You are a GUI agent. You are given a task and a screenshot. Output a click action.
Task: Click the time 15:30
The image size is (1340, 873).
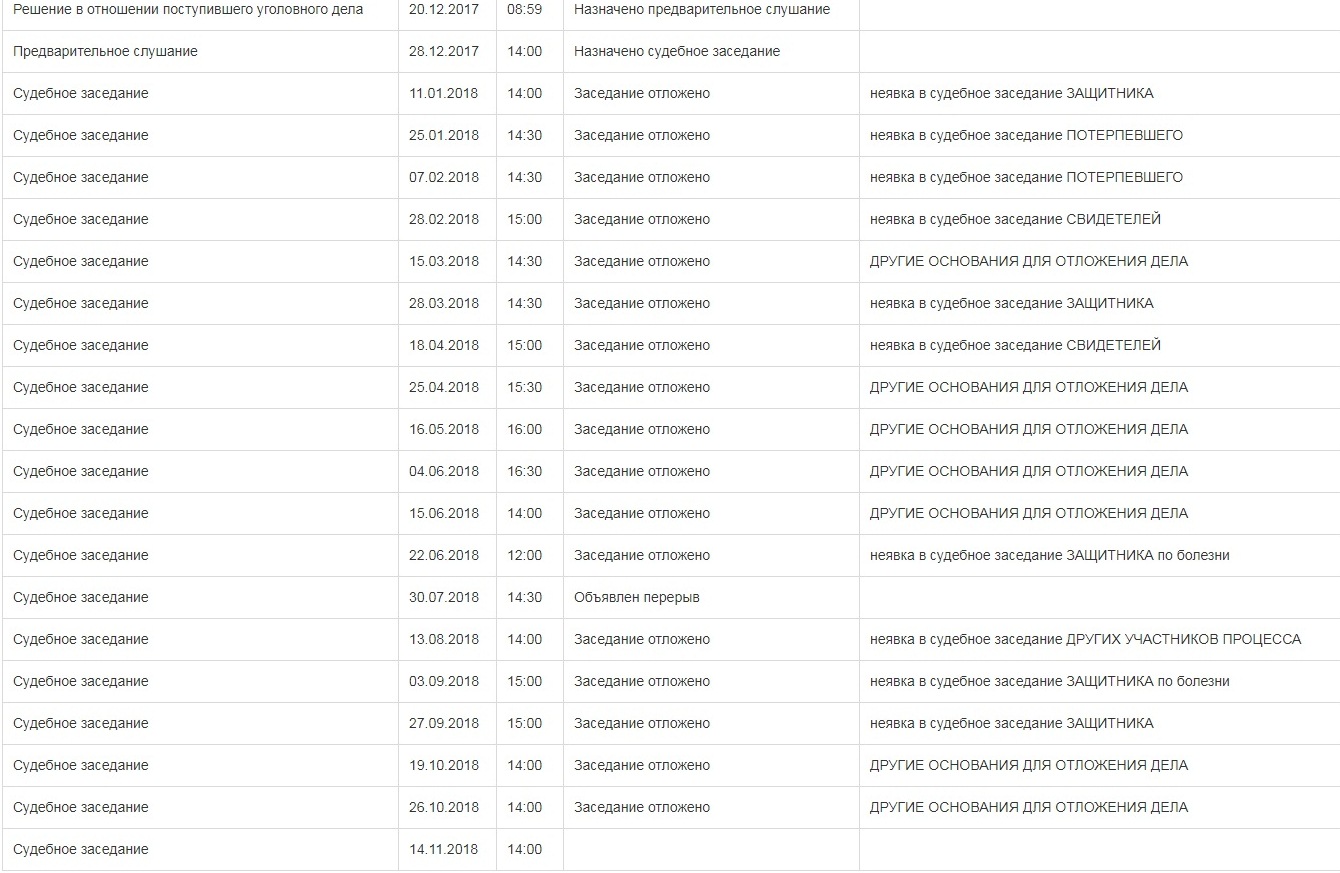524,387
